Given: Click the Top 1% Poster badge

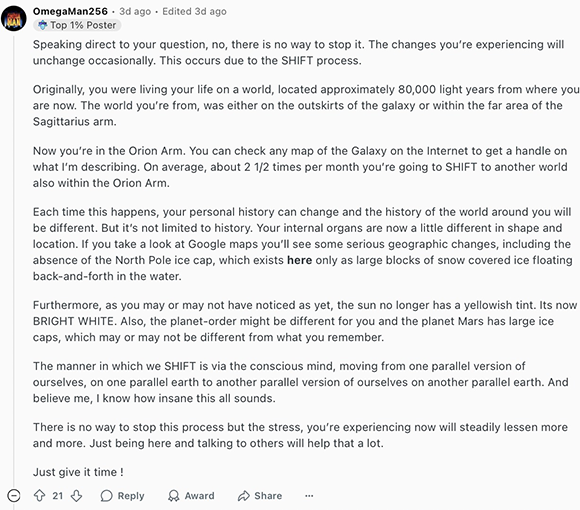Looking at the screenshot, I should (x=77, y=25).
